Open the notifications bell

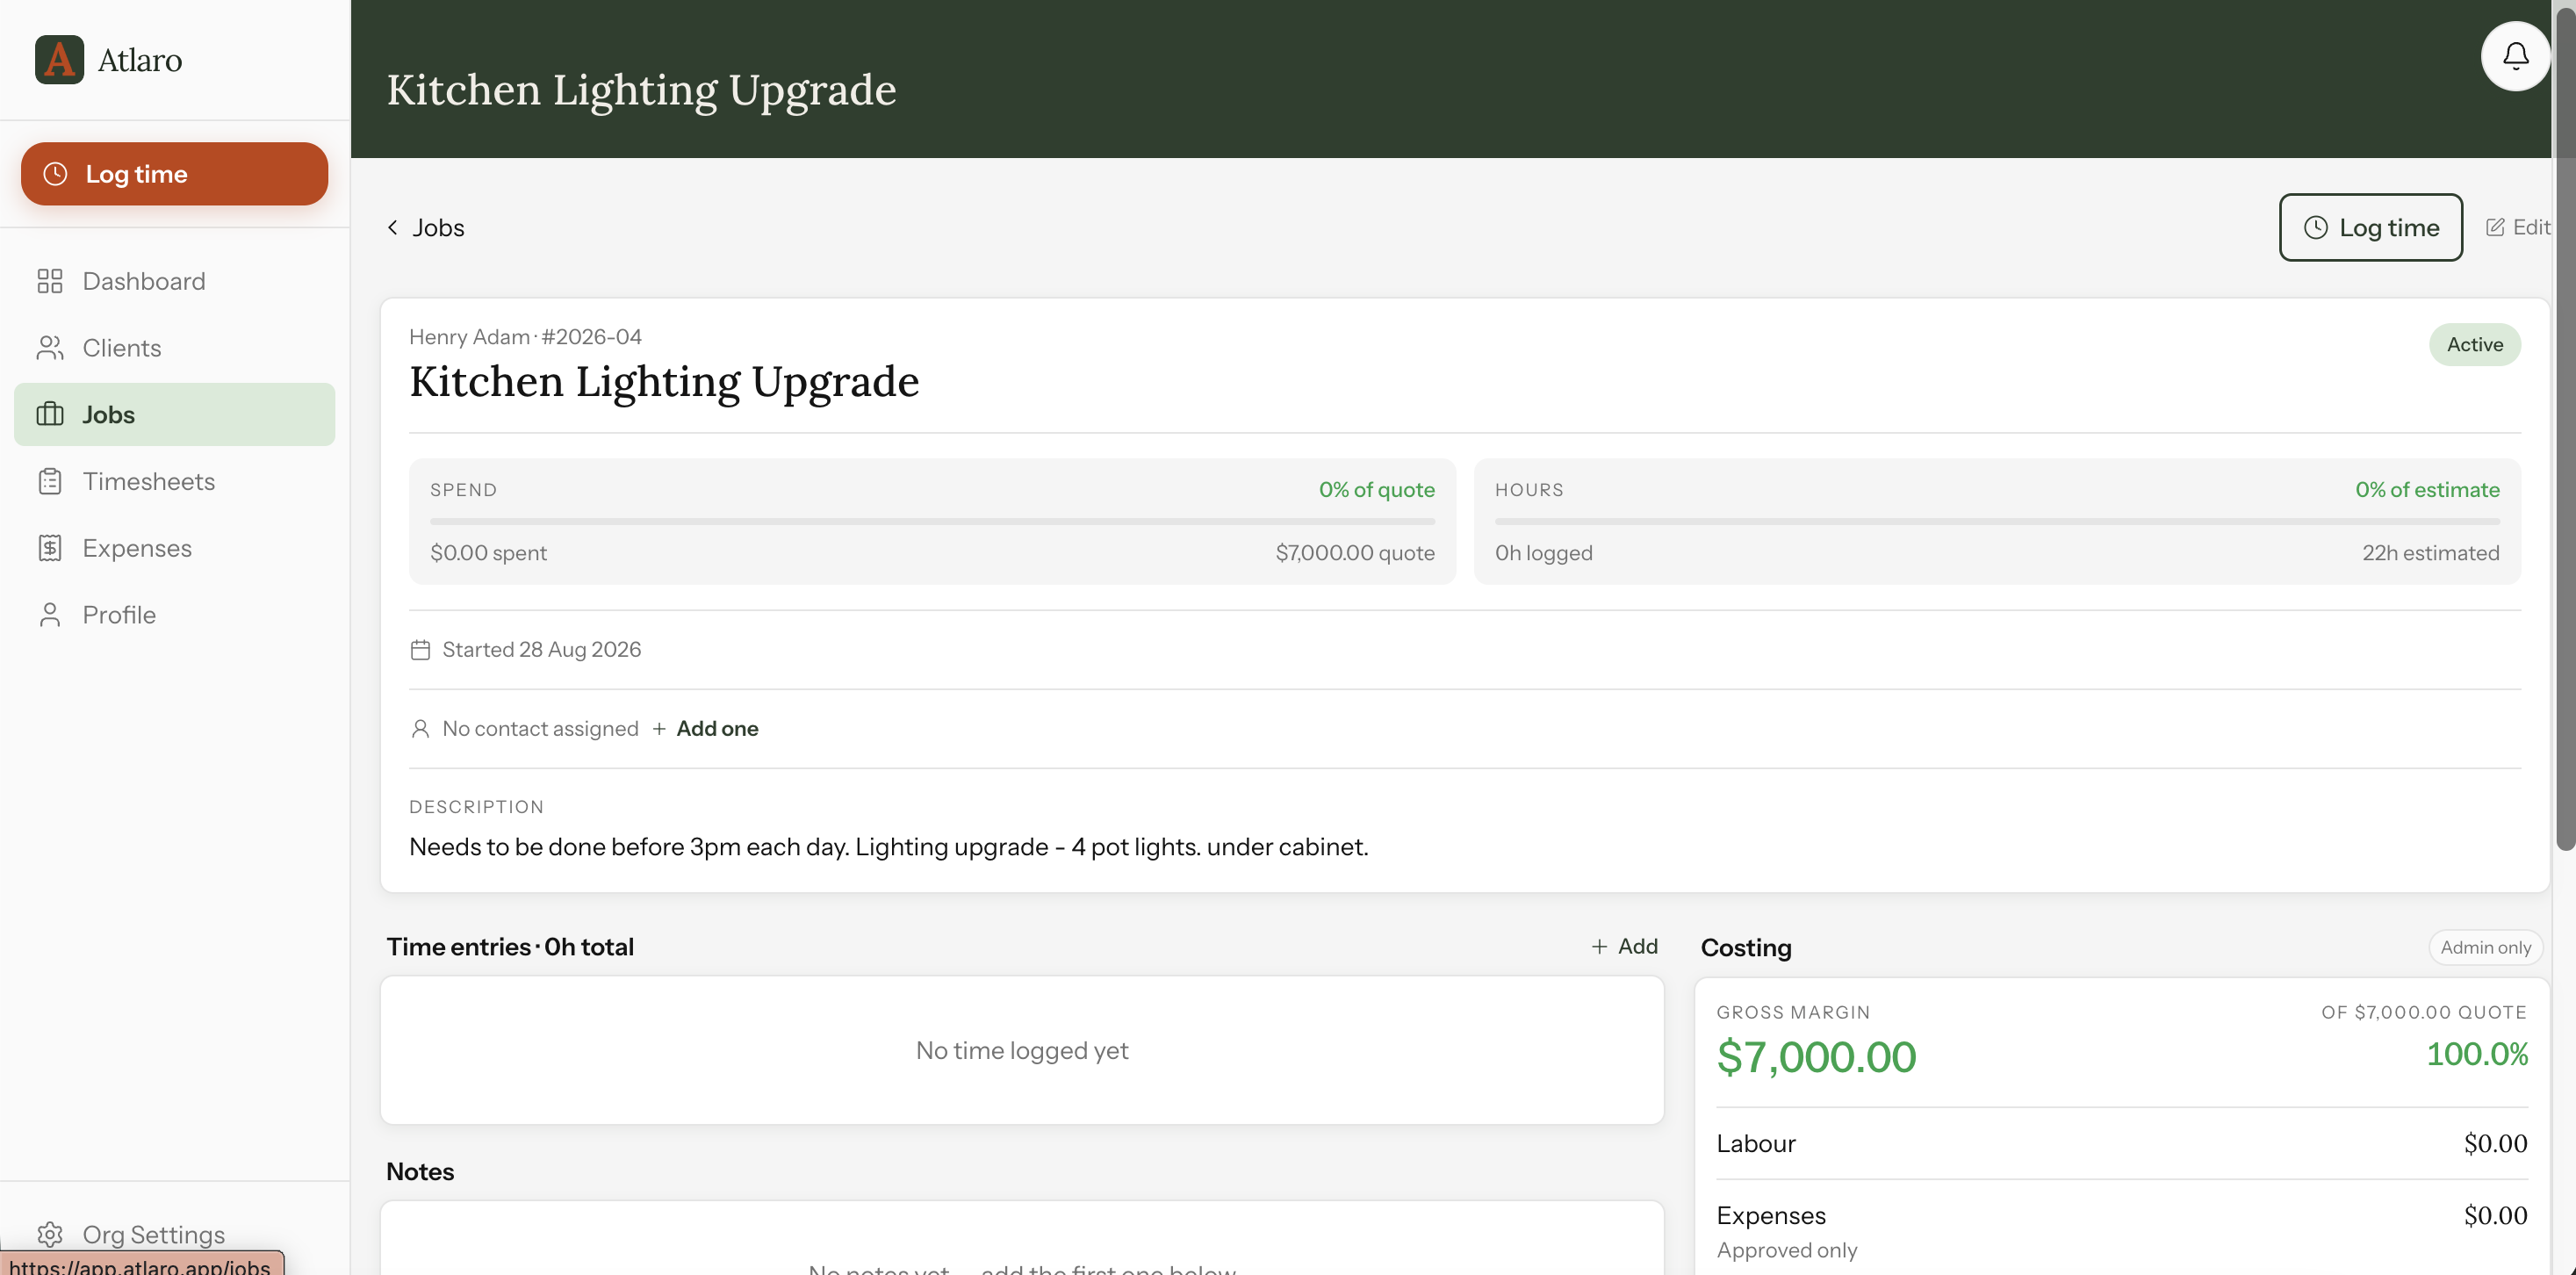(x=2515, y=56)
